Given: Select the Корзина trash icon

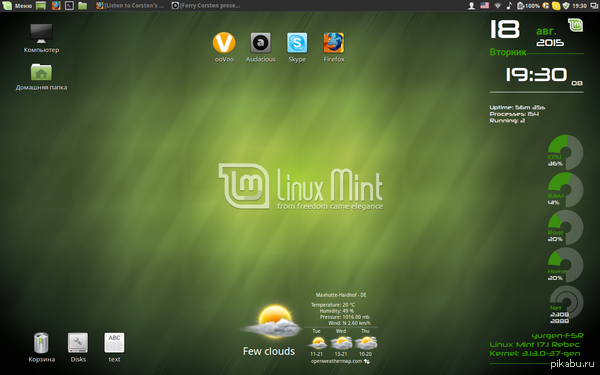Looking at the screenshot, I should point(41,347).
